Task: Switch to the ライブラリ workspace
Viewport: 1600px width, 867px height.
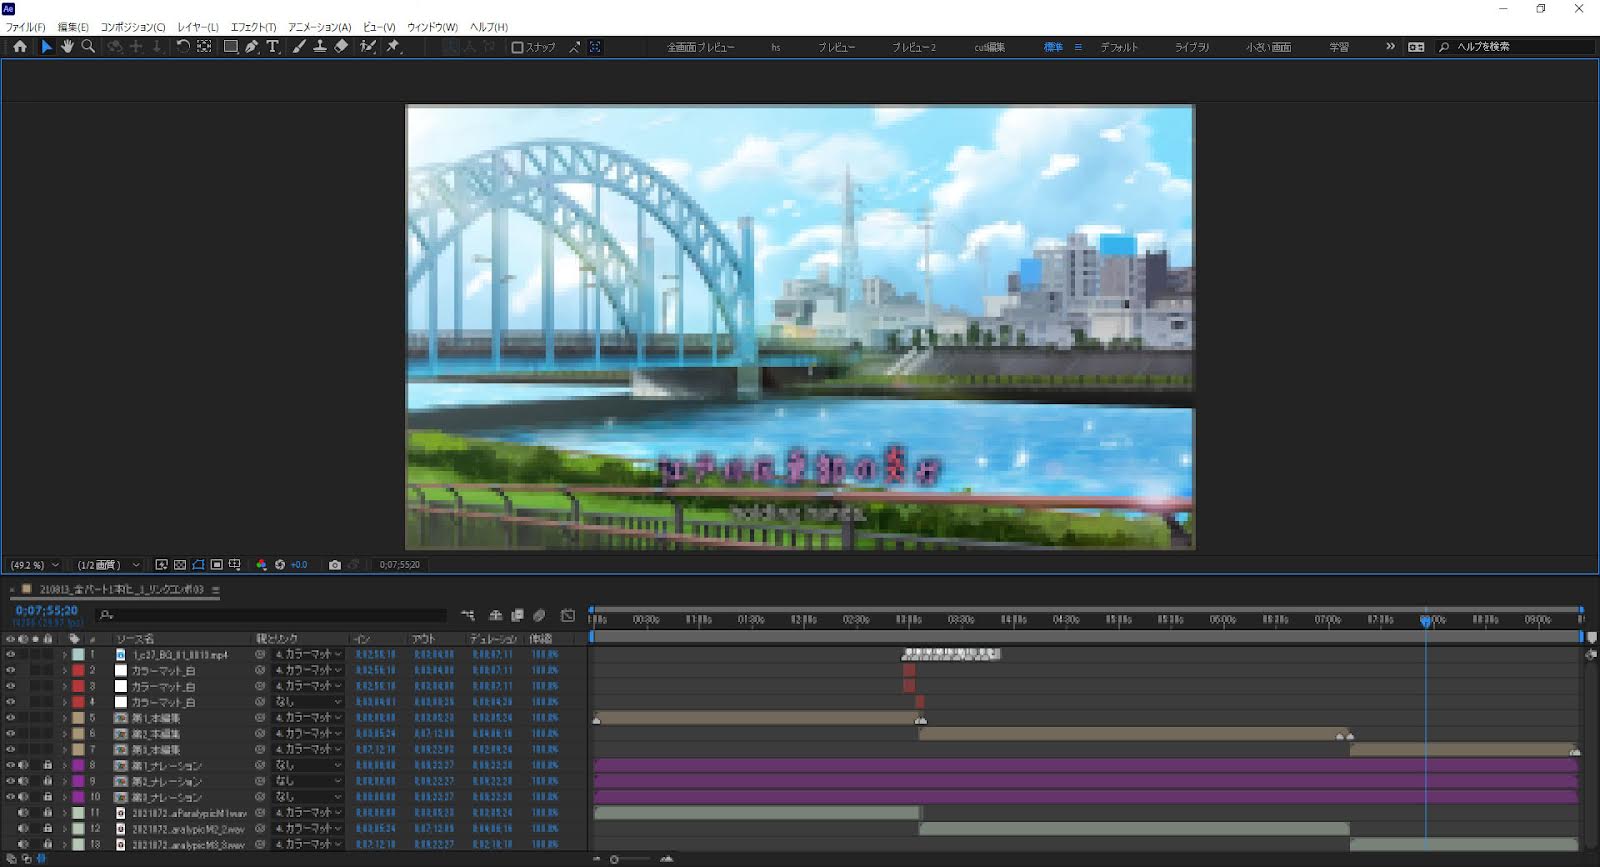Action: [x=1192, y=47]
